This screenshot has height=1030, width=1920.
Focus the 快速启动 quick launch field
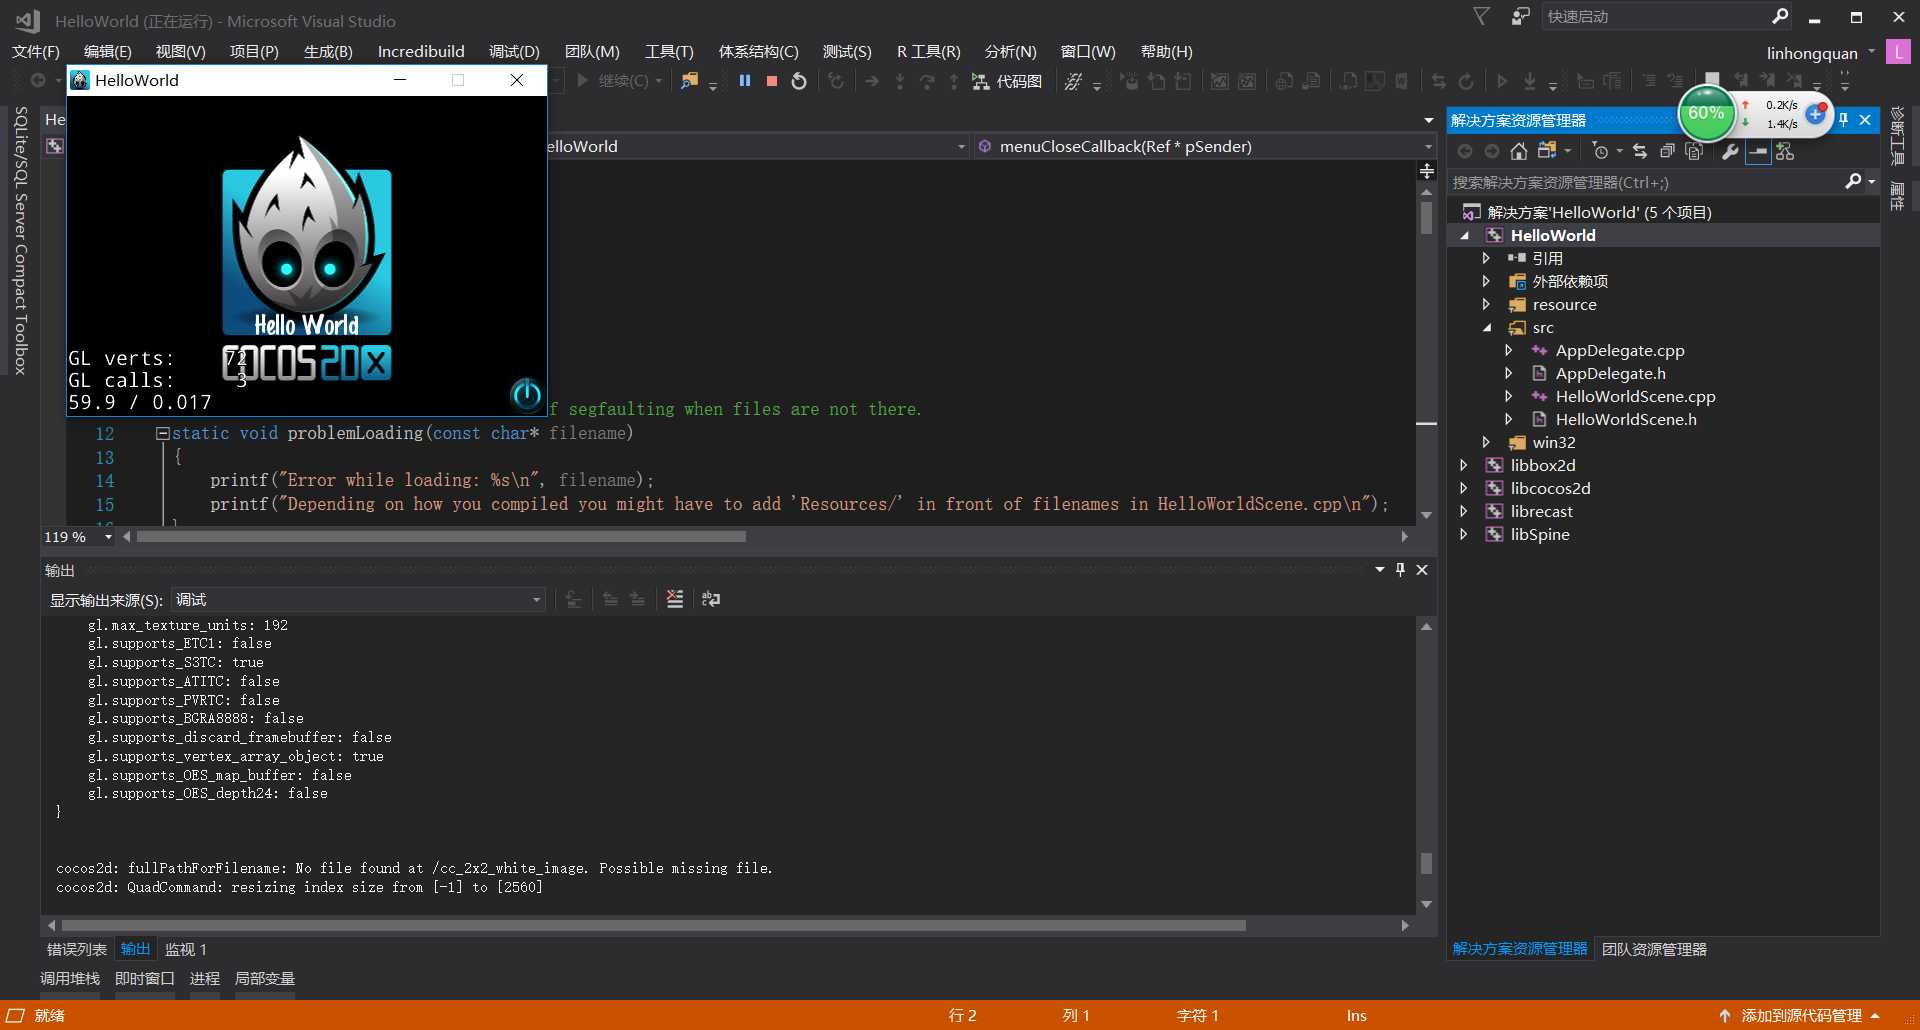pos(1655,16)
